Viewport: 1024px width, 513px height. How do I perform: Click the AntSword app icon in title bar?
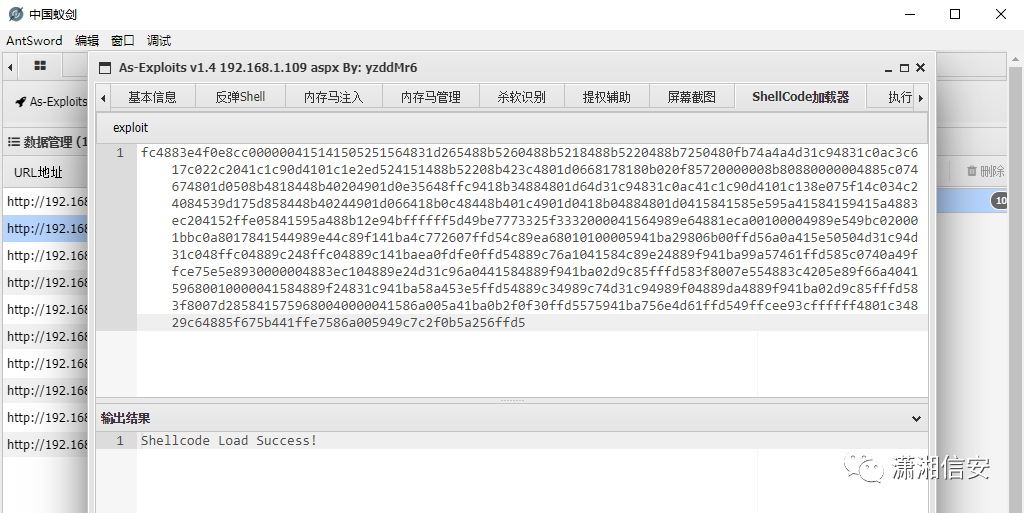point(16,14)
